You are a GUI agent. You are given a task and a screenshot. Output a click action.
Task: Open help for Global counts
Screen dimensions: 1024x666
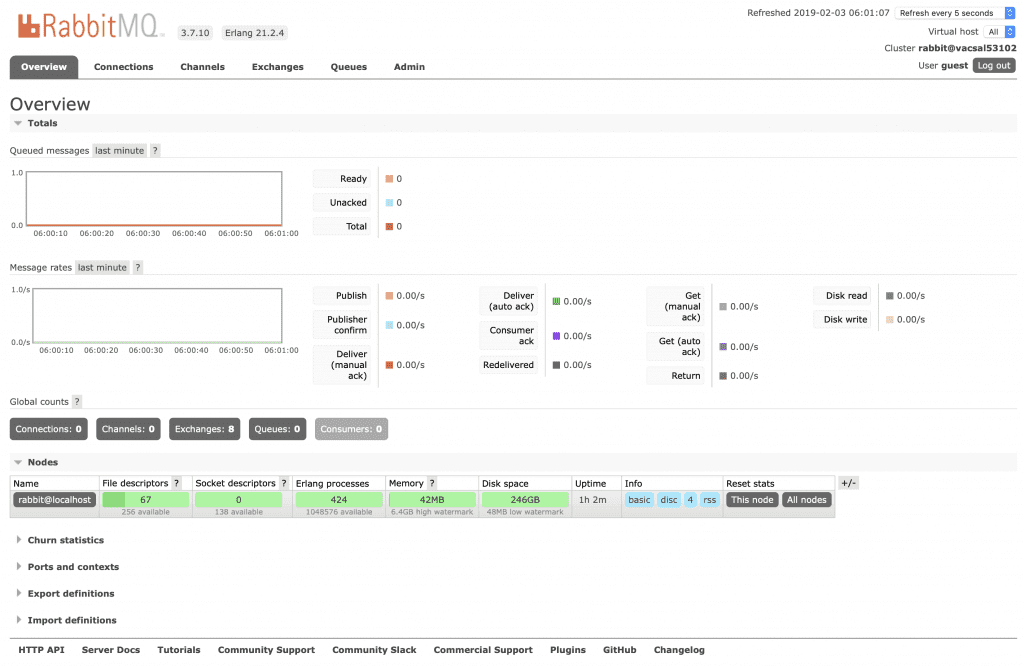coord(76,402)
